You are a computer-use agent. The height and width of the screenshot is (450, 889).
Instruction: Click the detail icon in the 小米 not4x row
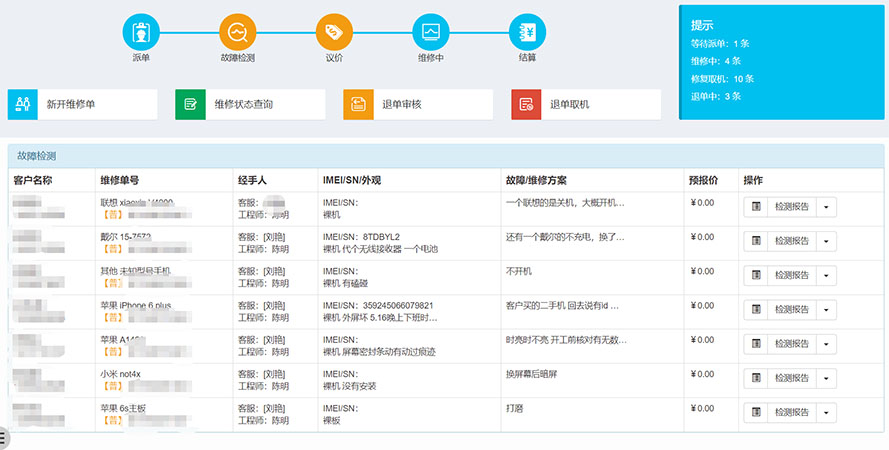[756, 378]
